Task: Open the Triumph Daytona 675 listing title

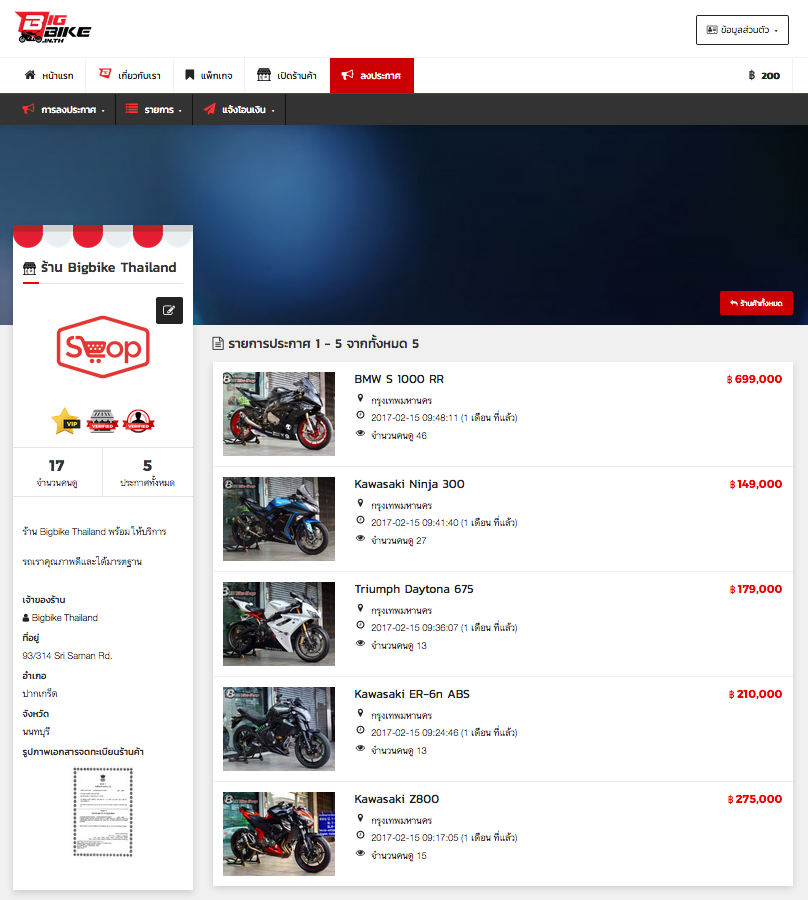Action: (414, 589)
